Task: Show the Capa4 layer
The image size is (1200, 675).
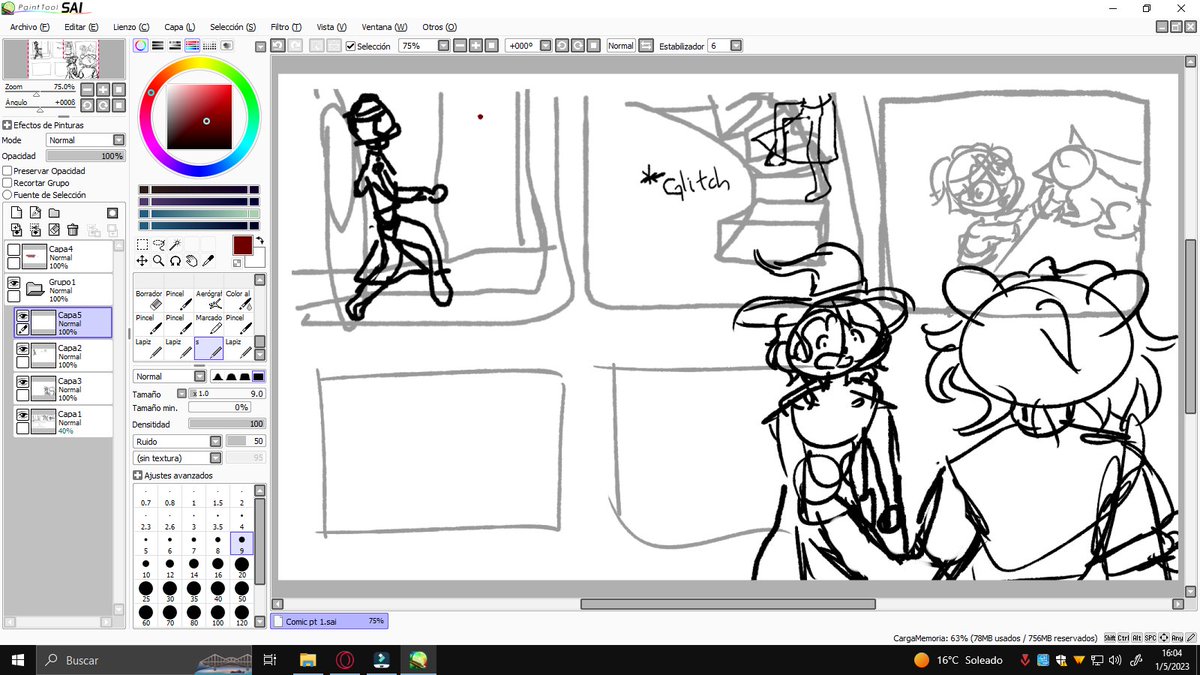Action: click(x=14, y=250)
